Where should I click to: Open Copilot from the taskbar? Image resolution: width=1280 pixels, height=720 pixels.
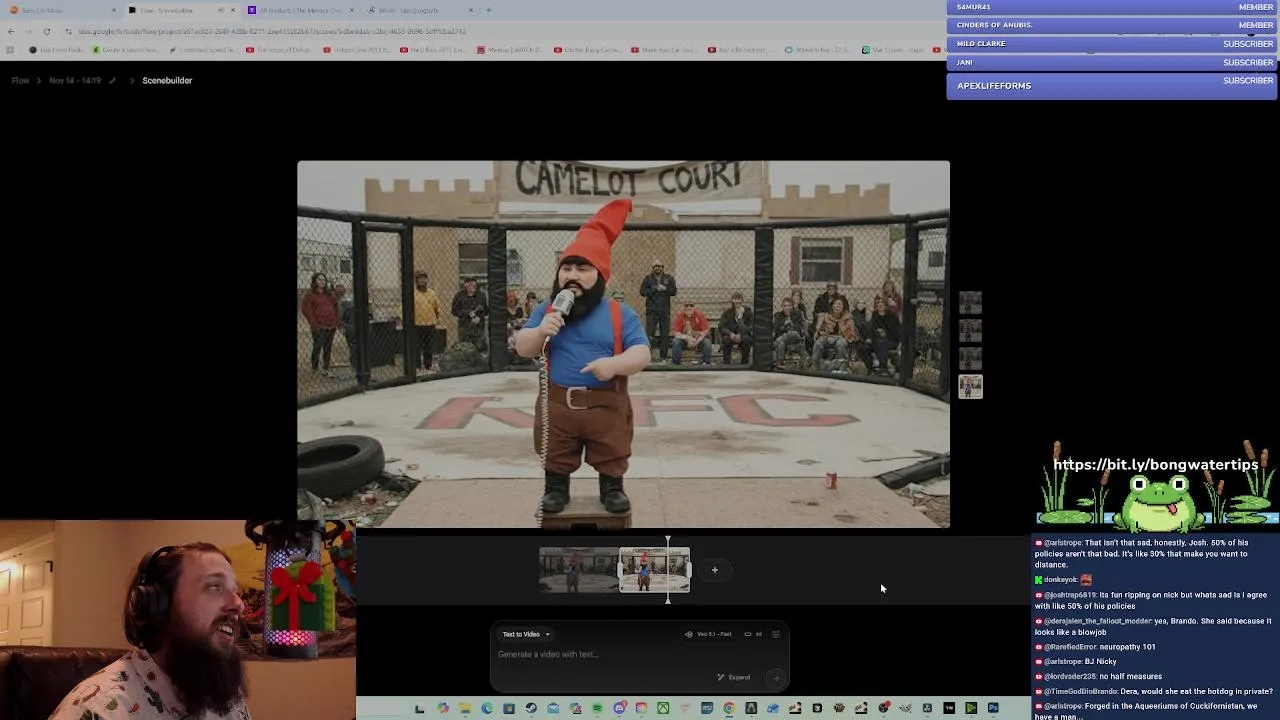[443, 708]
